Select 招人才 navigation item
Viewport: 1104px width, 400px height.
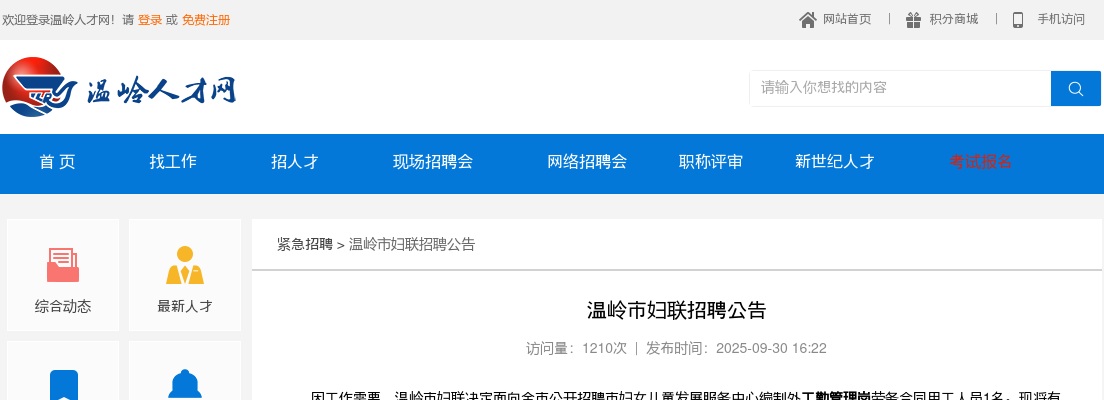(x=295, y=162)
